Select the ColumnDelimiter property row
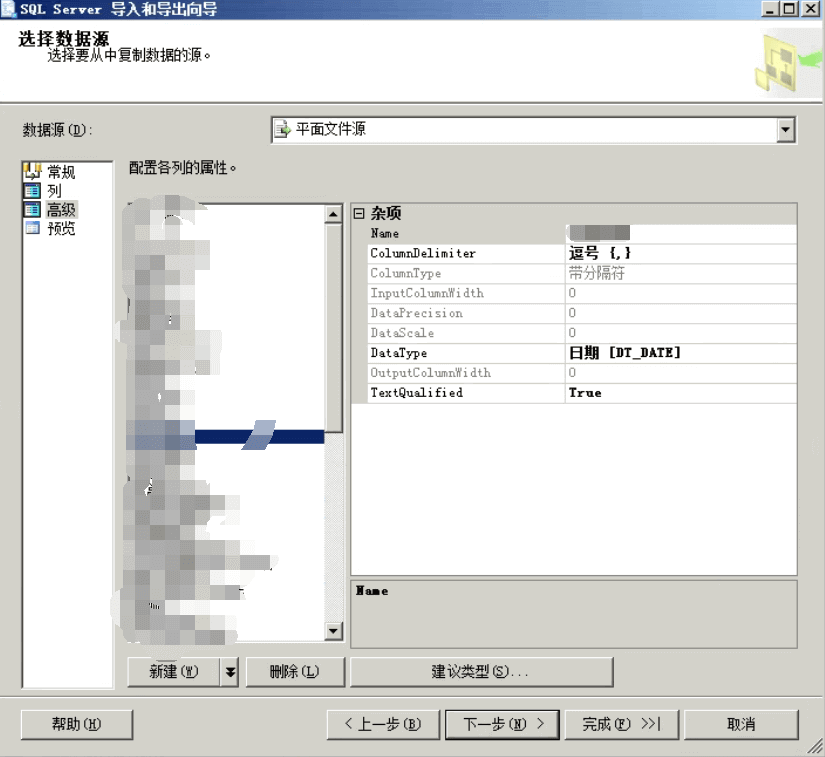The image size is (825, 757). click(423, 253)
